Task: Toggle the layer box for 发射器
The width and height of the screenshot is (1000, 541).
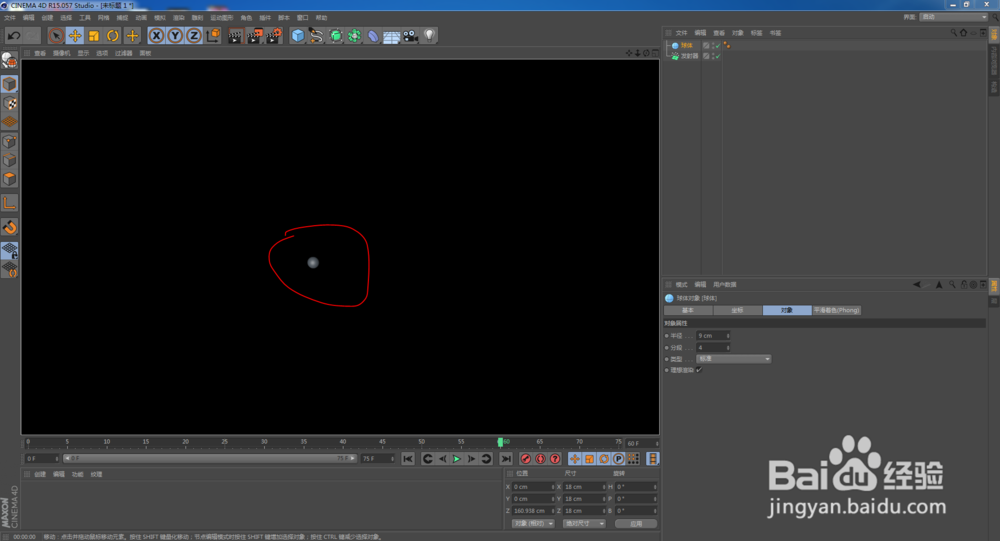Action: coord(706,56)
